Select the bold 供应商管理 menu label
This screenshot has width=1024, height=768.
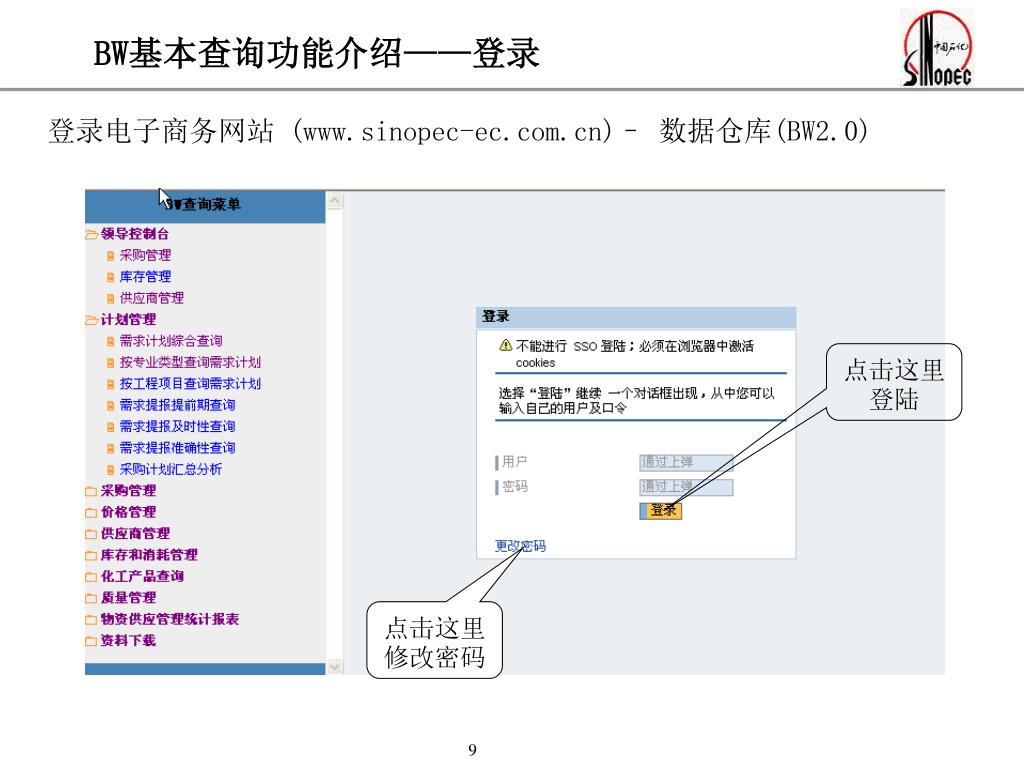[x=135, y=534]
